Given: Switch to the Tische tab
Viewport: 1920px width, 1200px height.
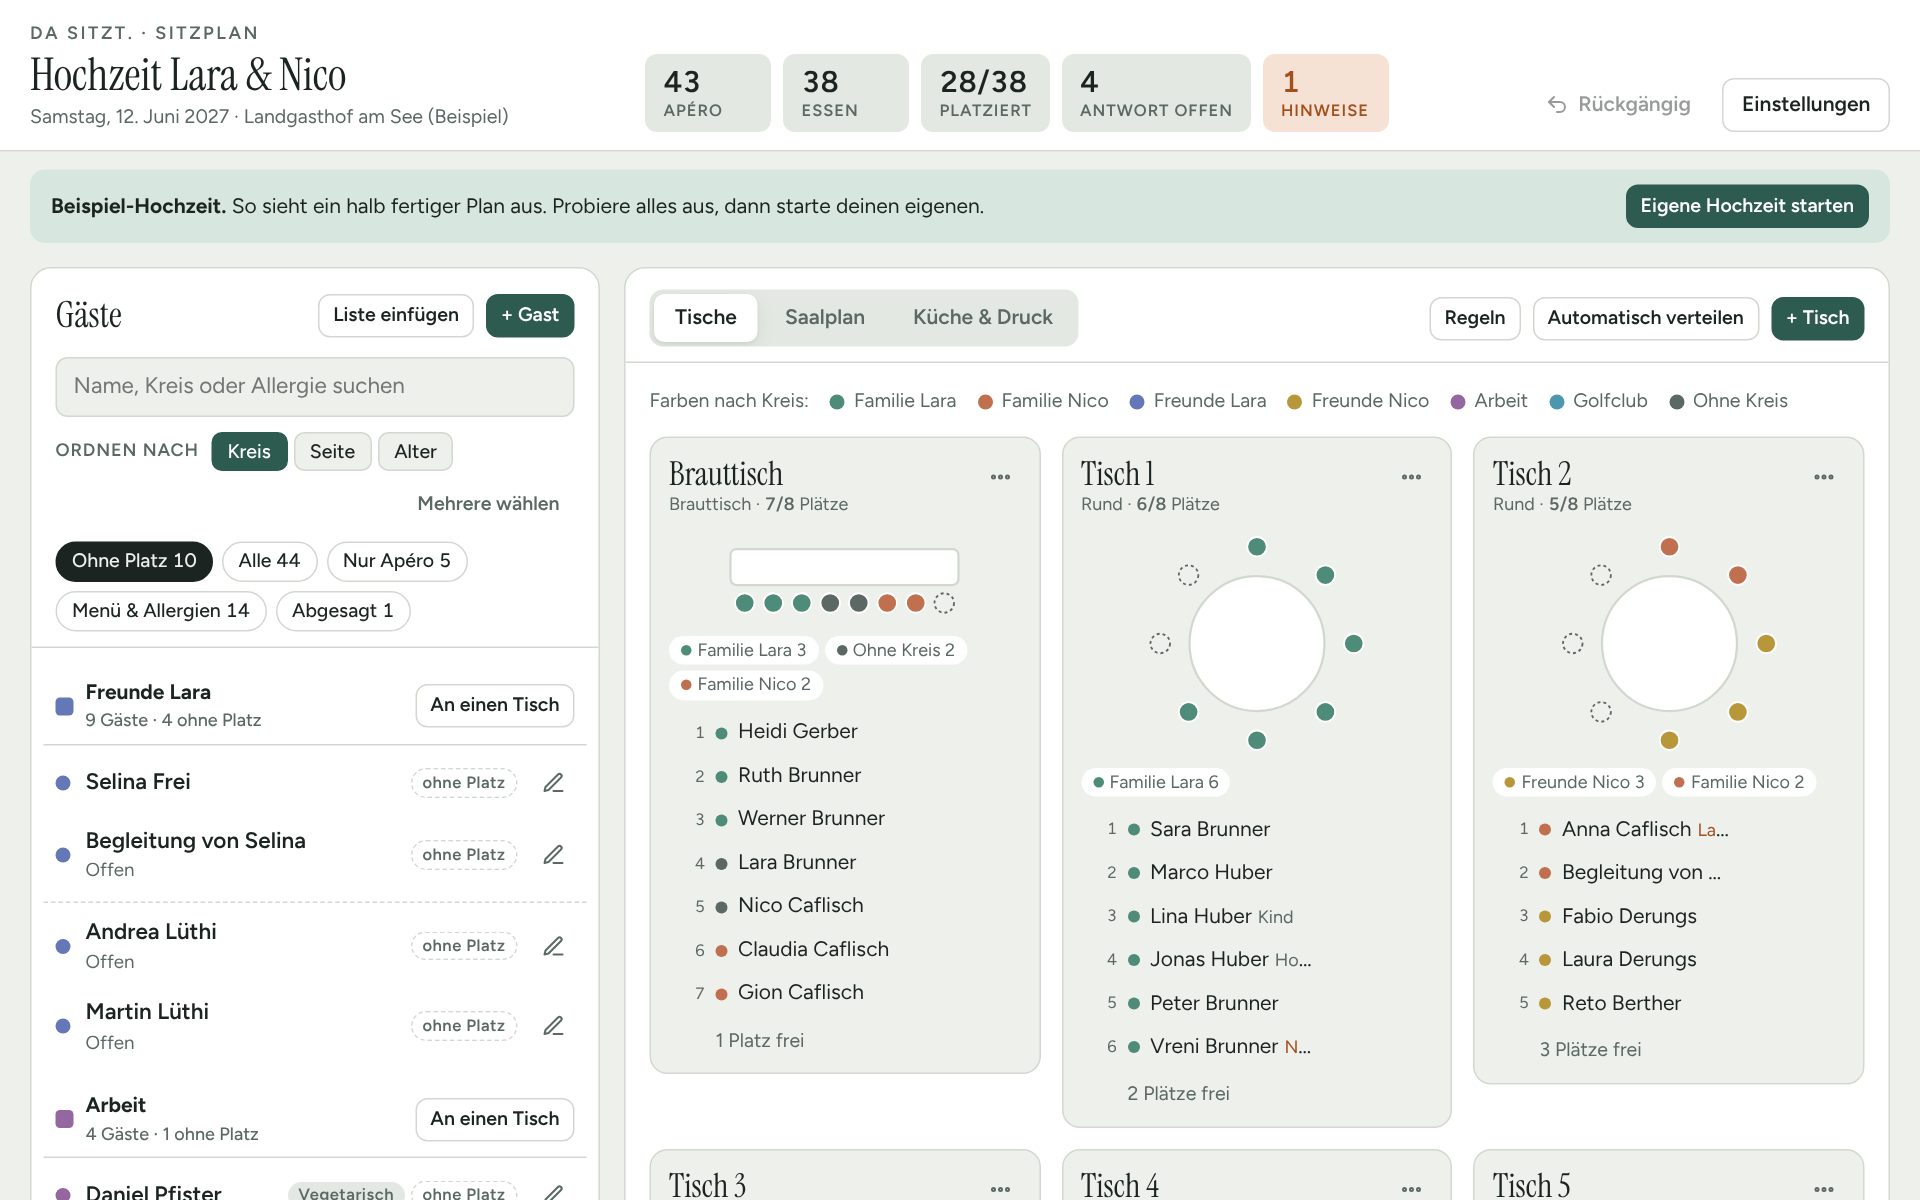Looking at the screenshot, I should 705,317.
